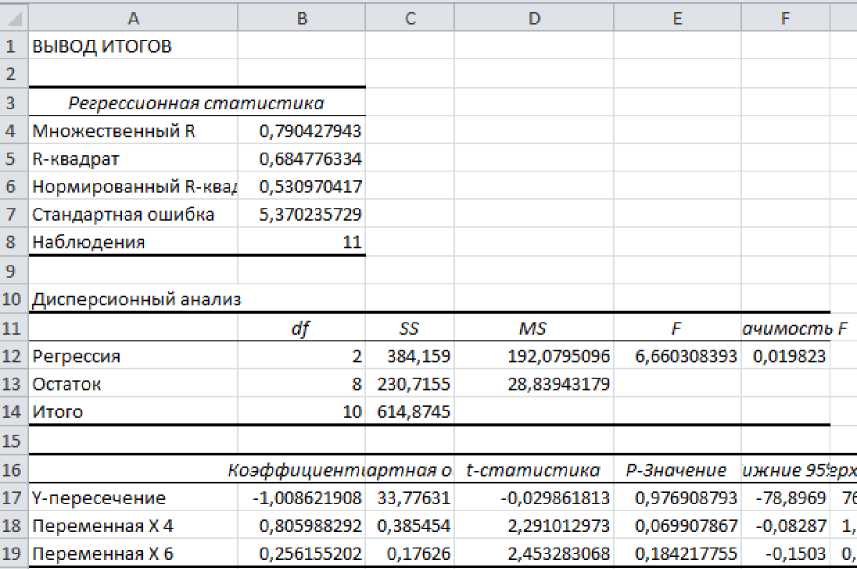The height and width of the screenshot is (569, 857).
Task: Select row 9 header
Action: [13, 270]
